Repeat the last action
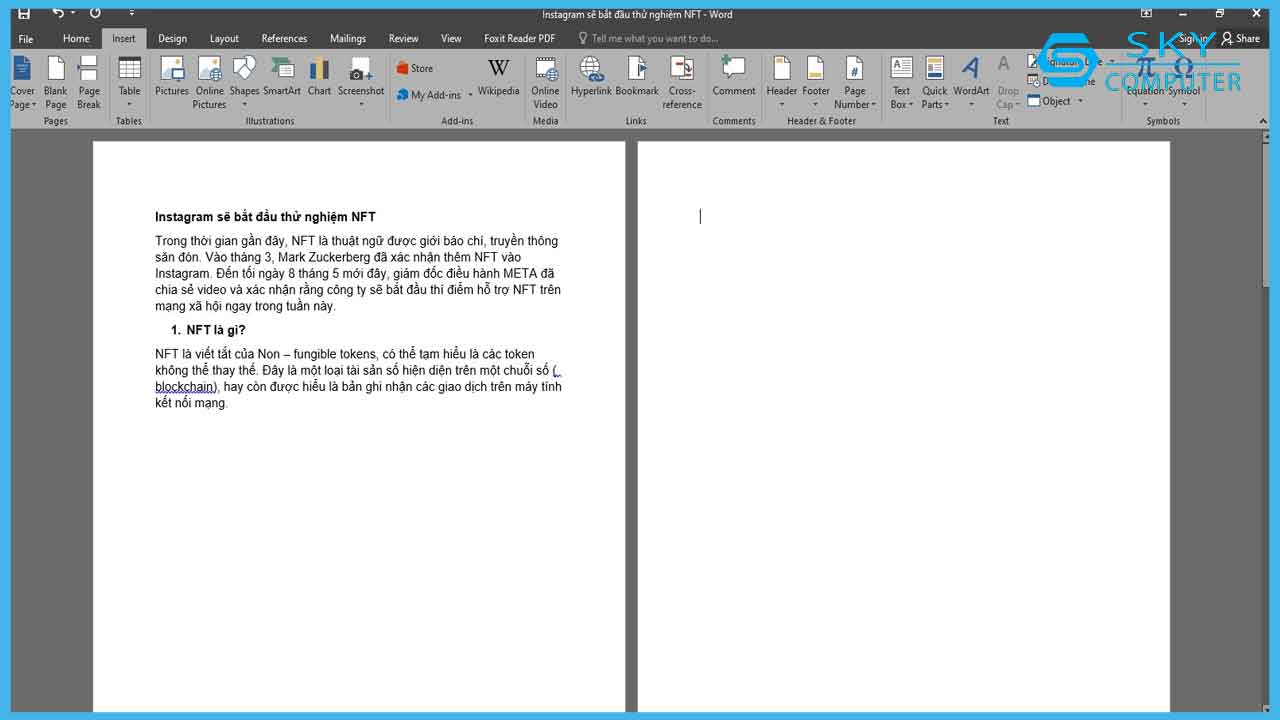The image size is (1280, 720). 95,13
